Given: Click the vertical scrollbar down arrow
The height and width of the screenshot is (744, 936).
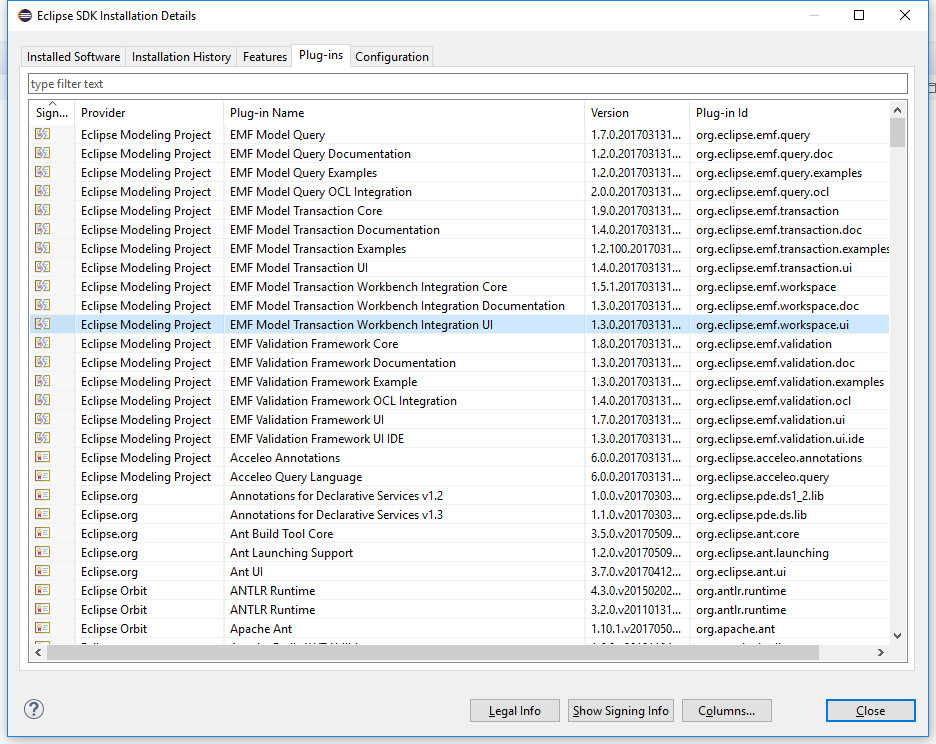Looking at the screenshot, I should pyautogui.click(x=897, y=635).
